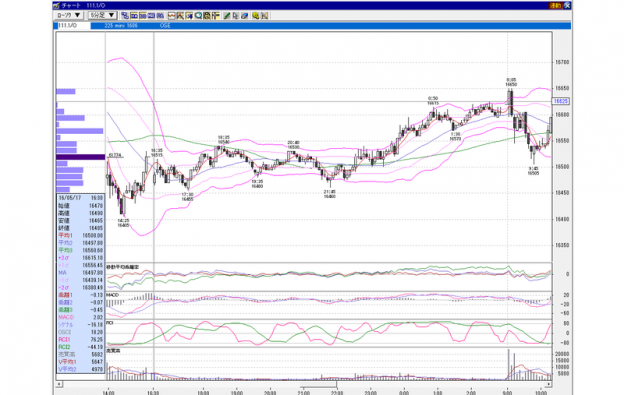
Task: Click the linked-windows toolbar icon
Action: [x=125, y=16]
